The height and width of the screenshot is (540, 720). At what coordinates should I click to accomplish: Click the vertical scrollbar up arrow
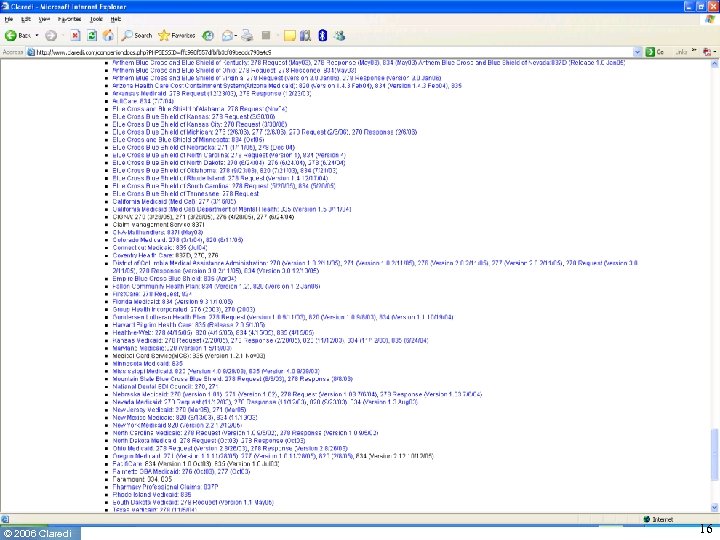pyautogui.click(x=714, y=64)
